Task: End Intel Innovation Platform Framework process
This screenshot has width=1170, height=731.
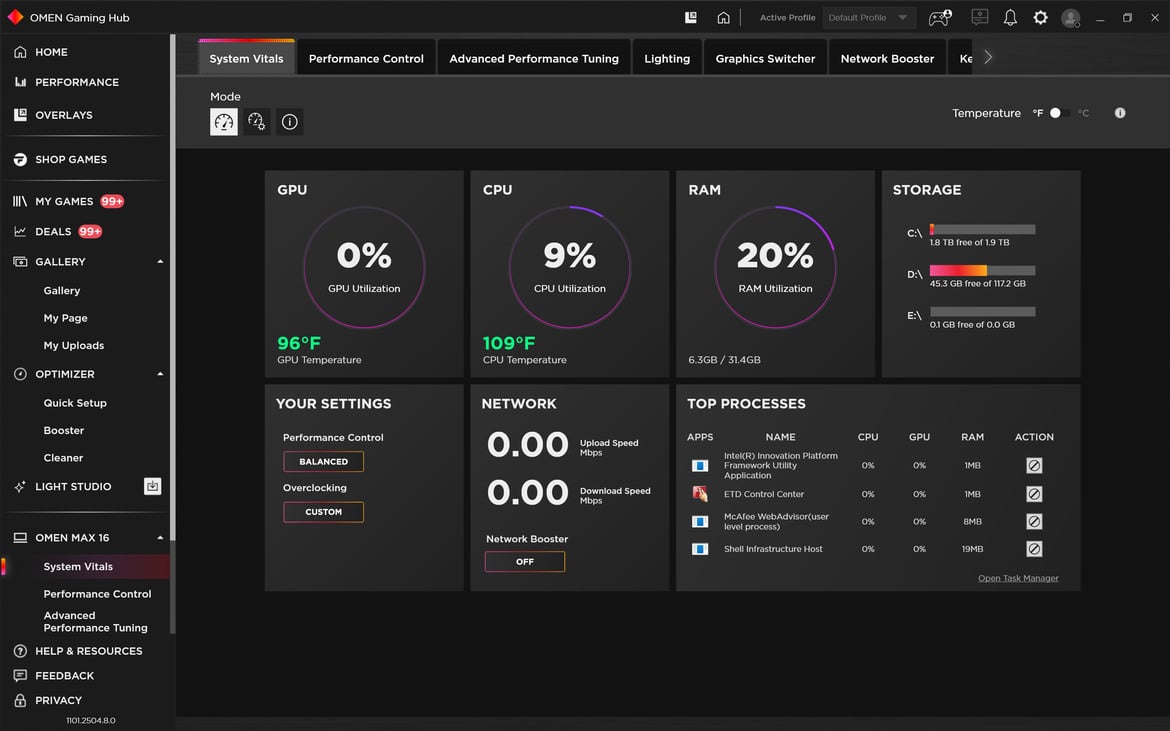Action: (x=1034, y=465)
